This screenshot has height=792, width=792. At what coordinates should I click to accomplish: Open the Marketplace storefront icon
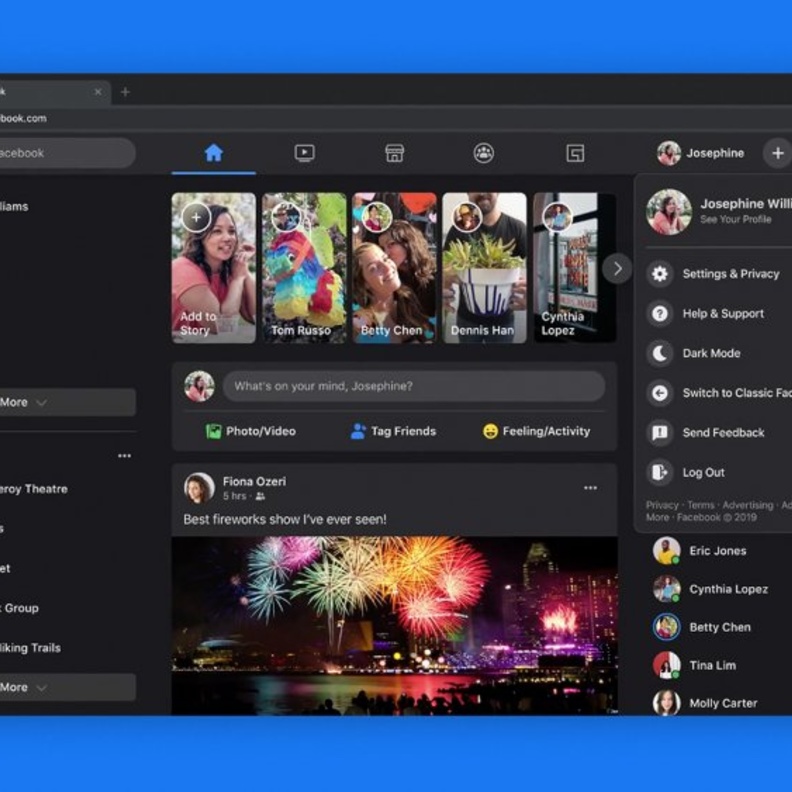(x=394, y=153)
